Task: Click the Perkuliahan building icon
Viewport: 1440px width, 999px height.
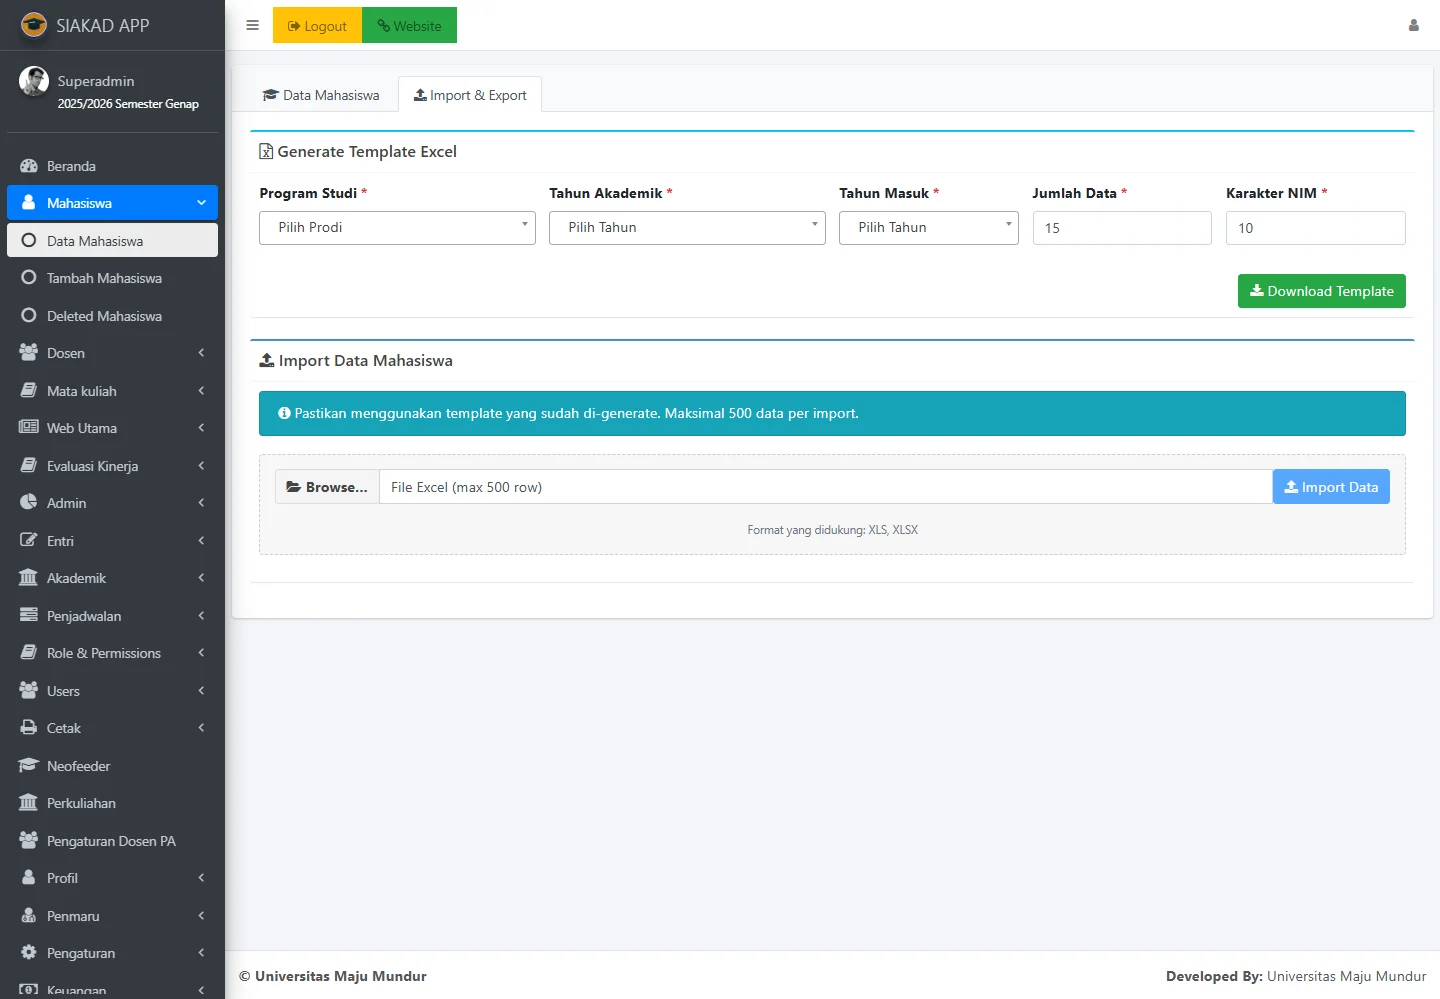Action: [29, 803]
